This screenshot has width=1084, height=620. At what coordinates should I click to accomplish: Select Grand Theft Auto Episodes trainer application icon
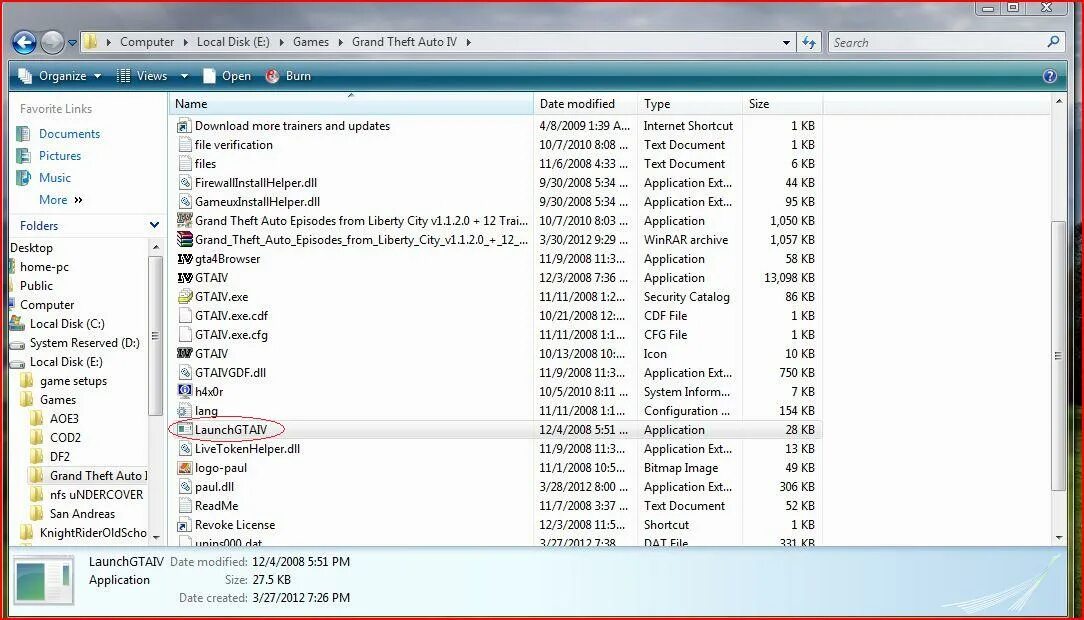point(184,221)
